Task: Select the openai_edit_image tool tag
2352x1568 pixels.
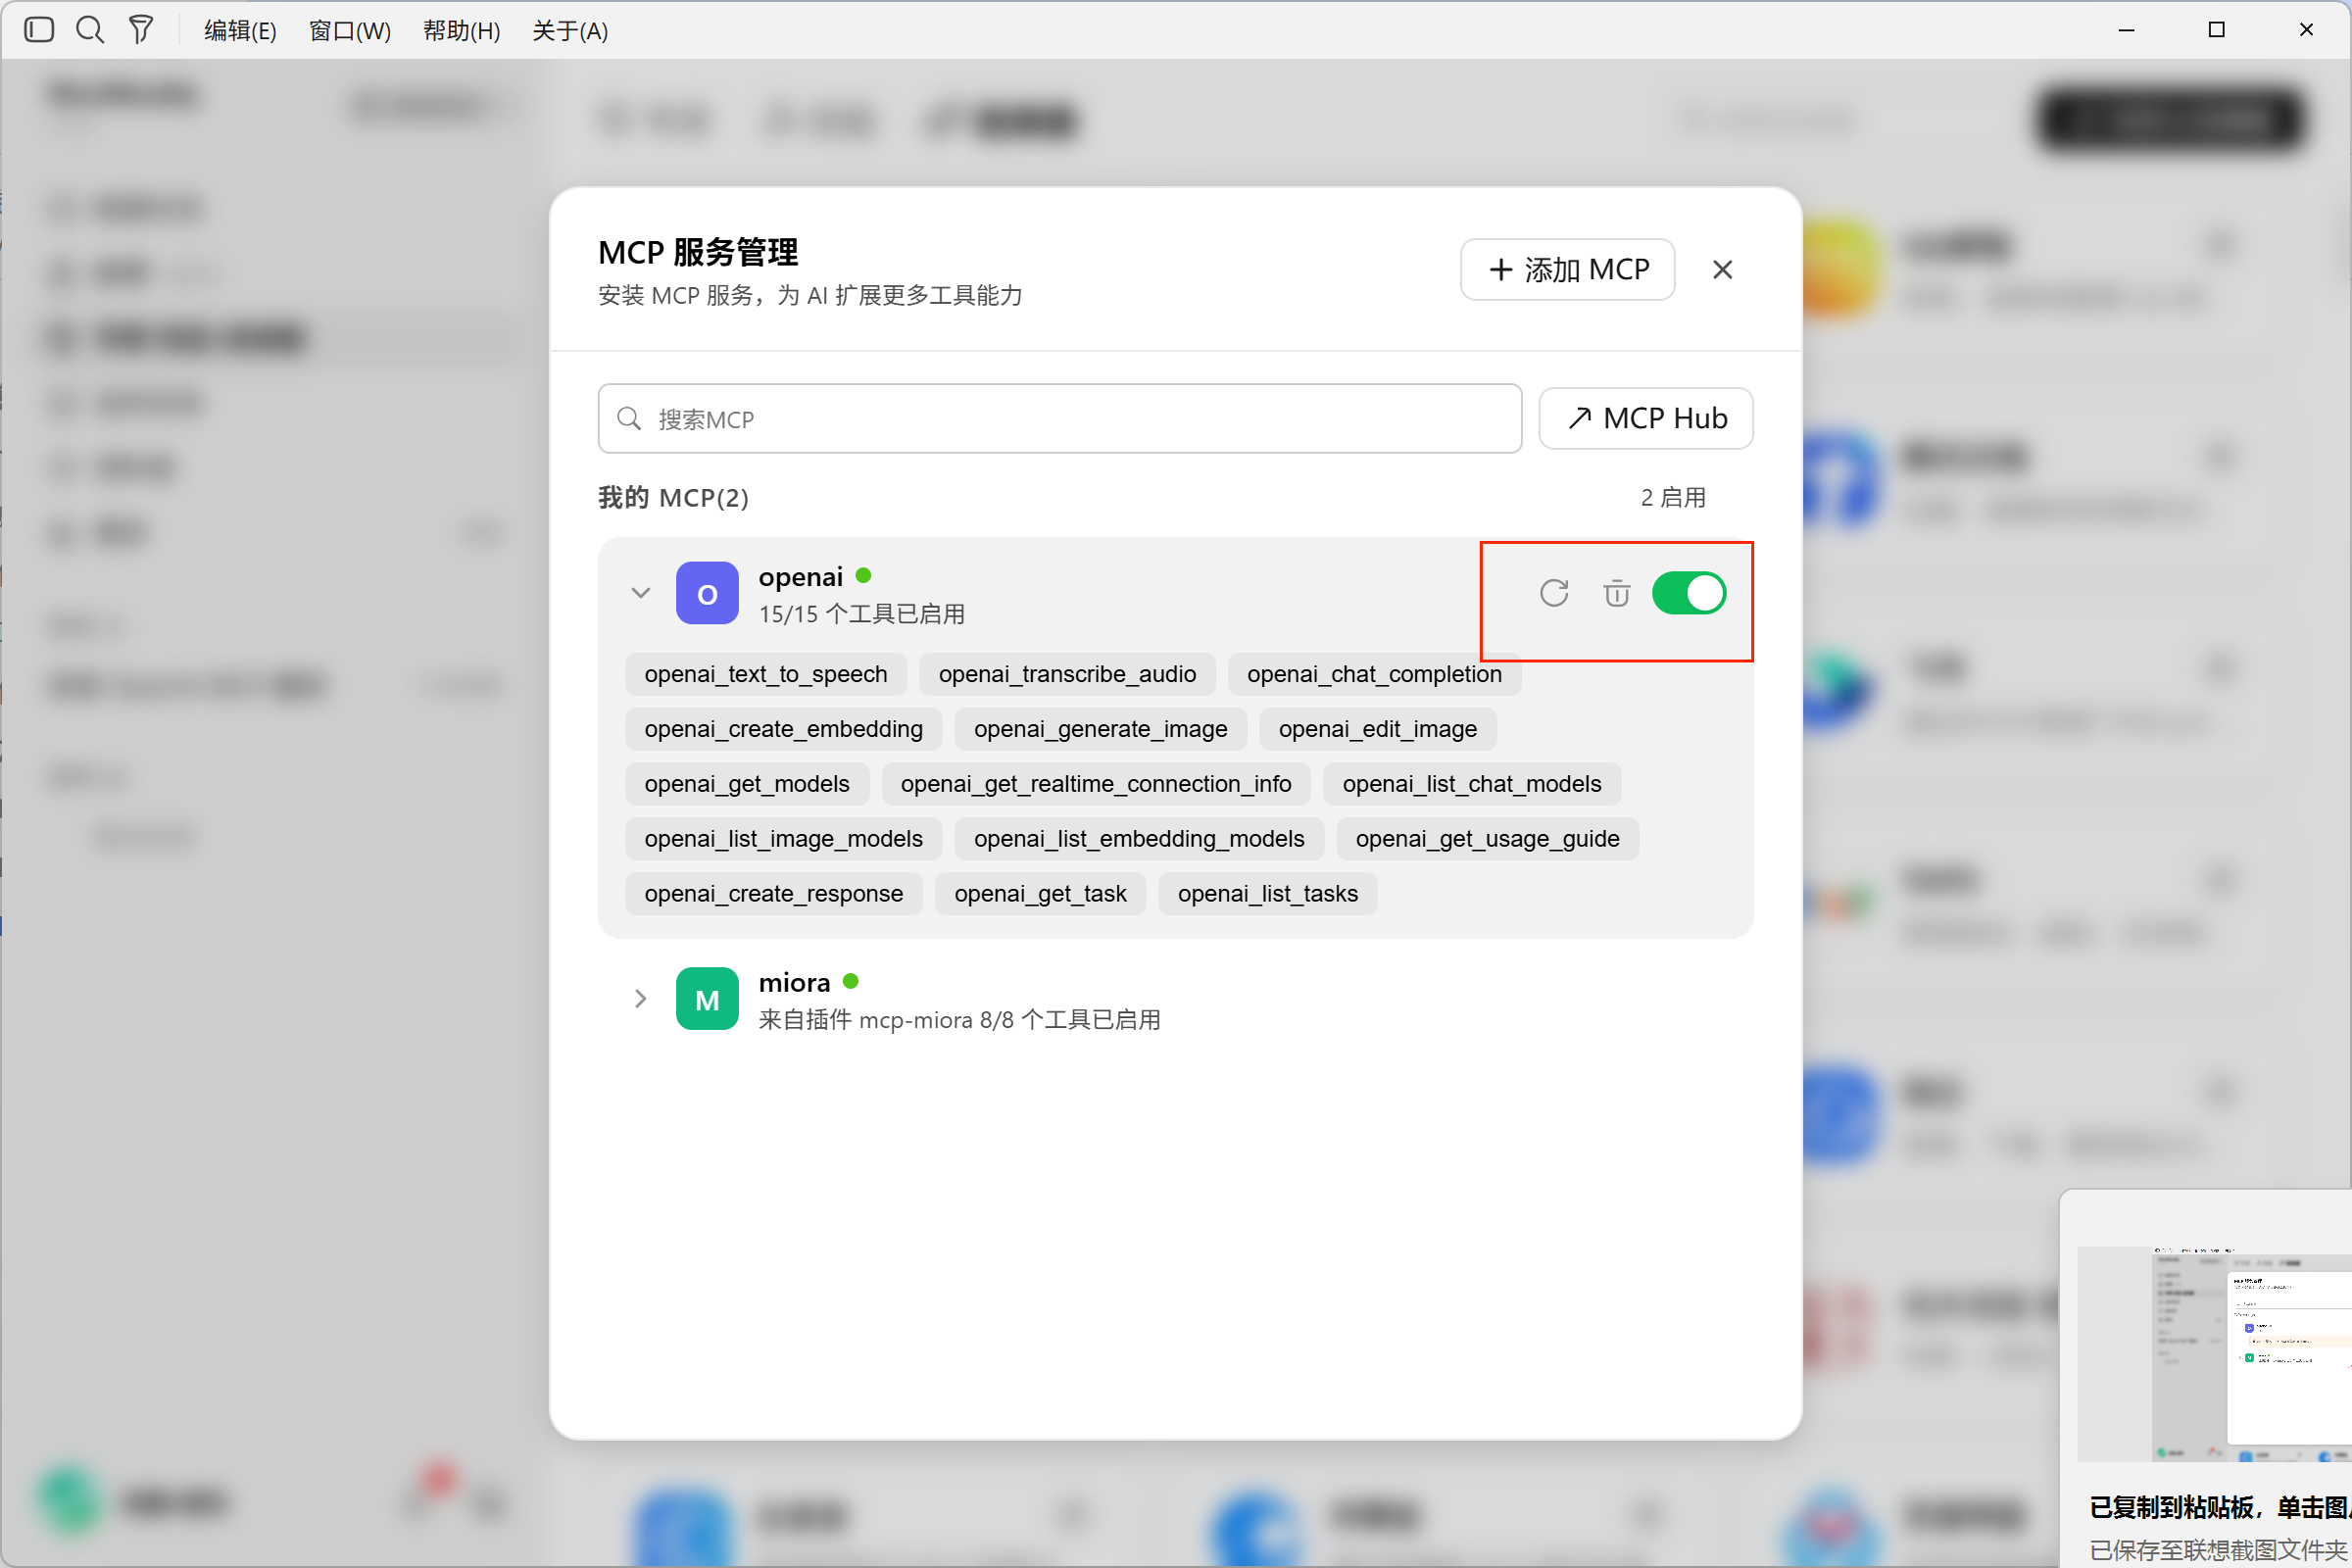Action: (x=1377, y=729)
